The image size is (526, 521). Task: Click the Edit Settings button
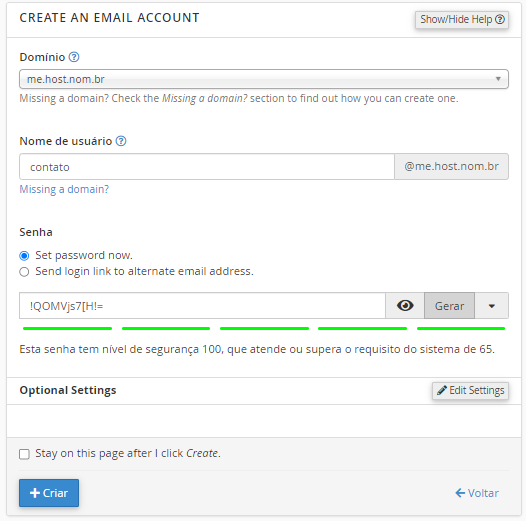click(x=470, y=390)
